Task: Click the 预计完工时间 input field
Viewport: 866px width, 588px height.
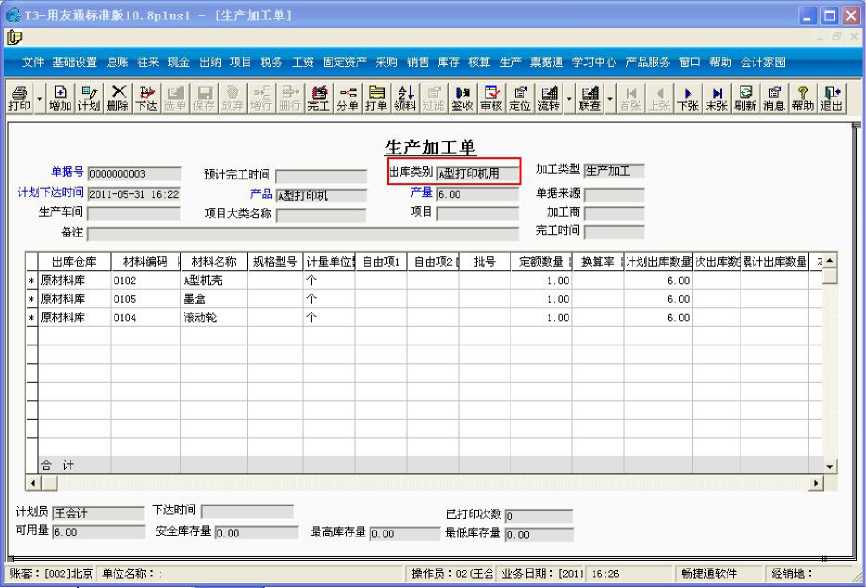Action: click(x=321, y=176)
